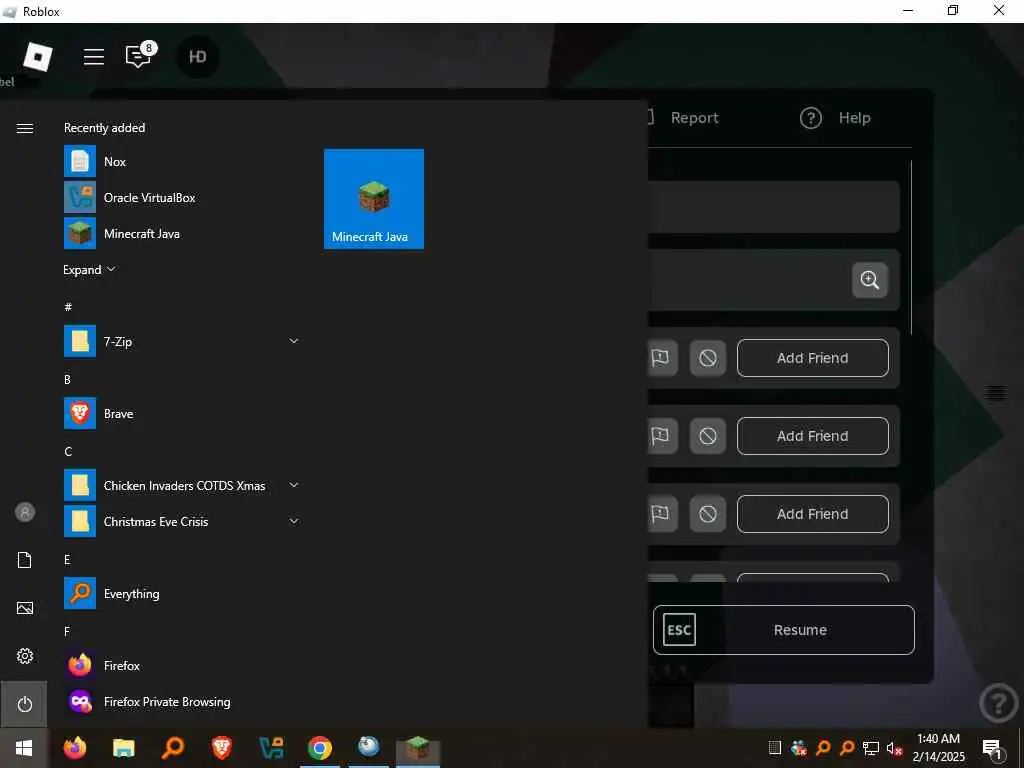The width and height of the screenshot is (1024, 768).
Task: Launch Brave from the Start list
Action: pos(183,413)
